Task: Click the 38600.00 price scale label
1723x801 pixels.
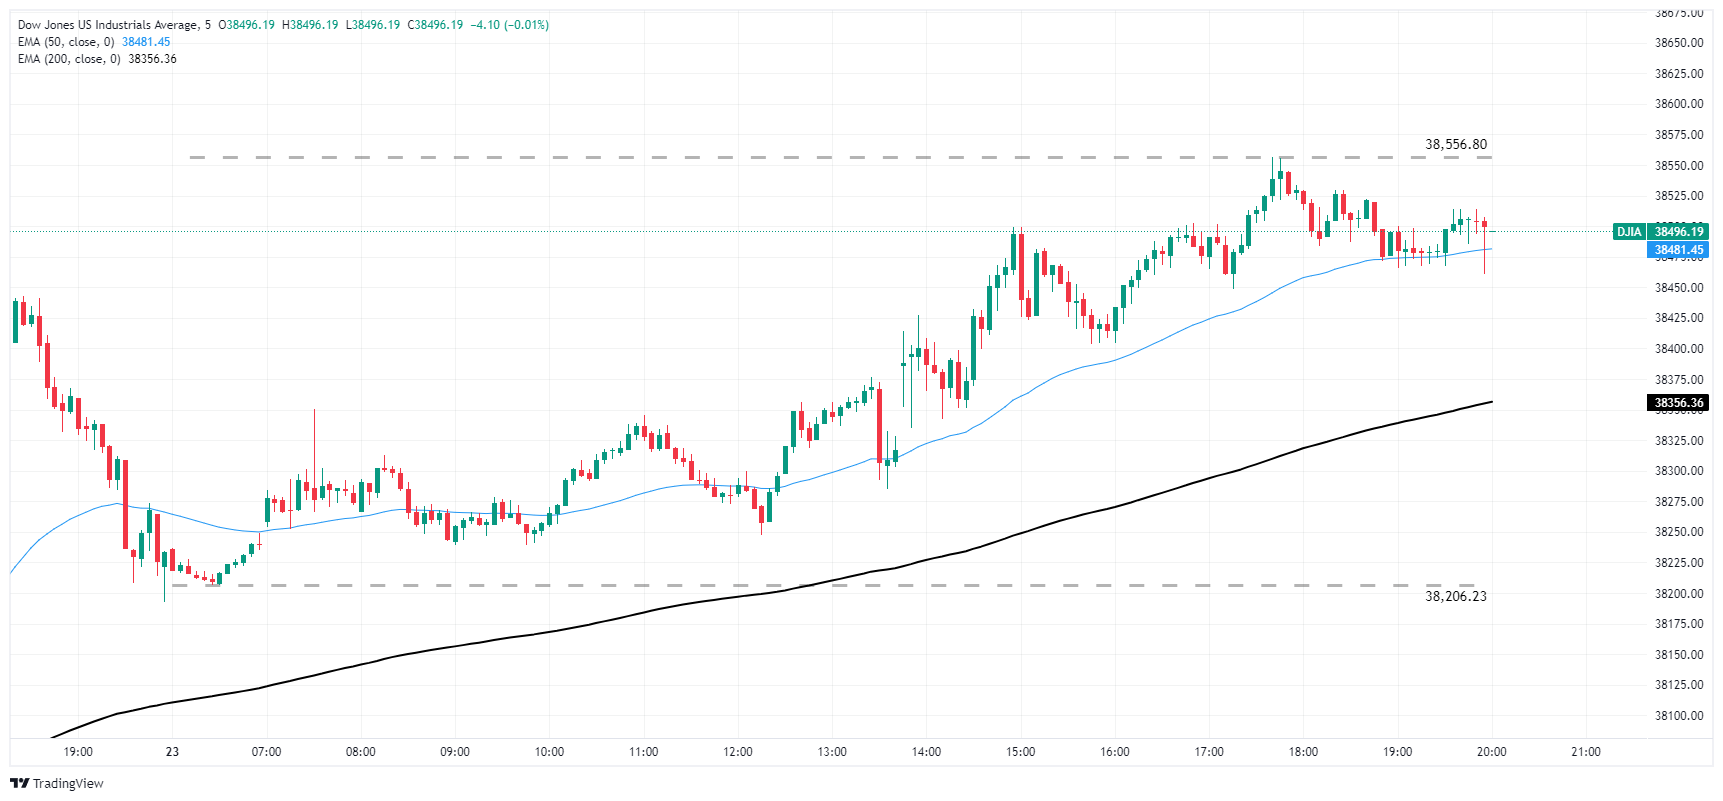Action: coord(1679,104)
